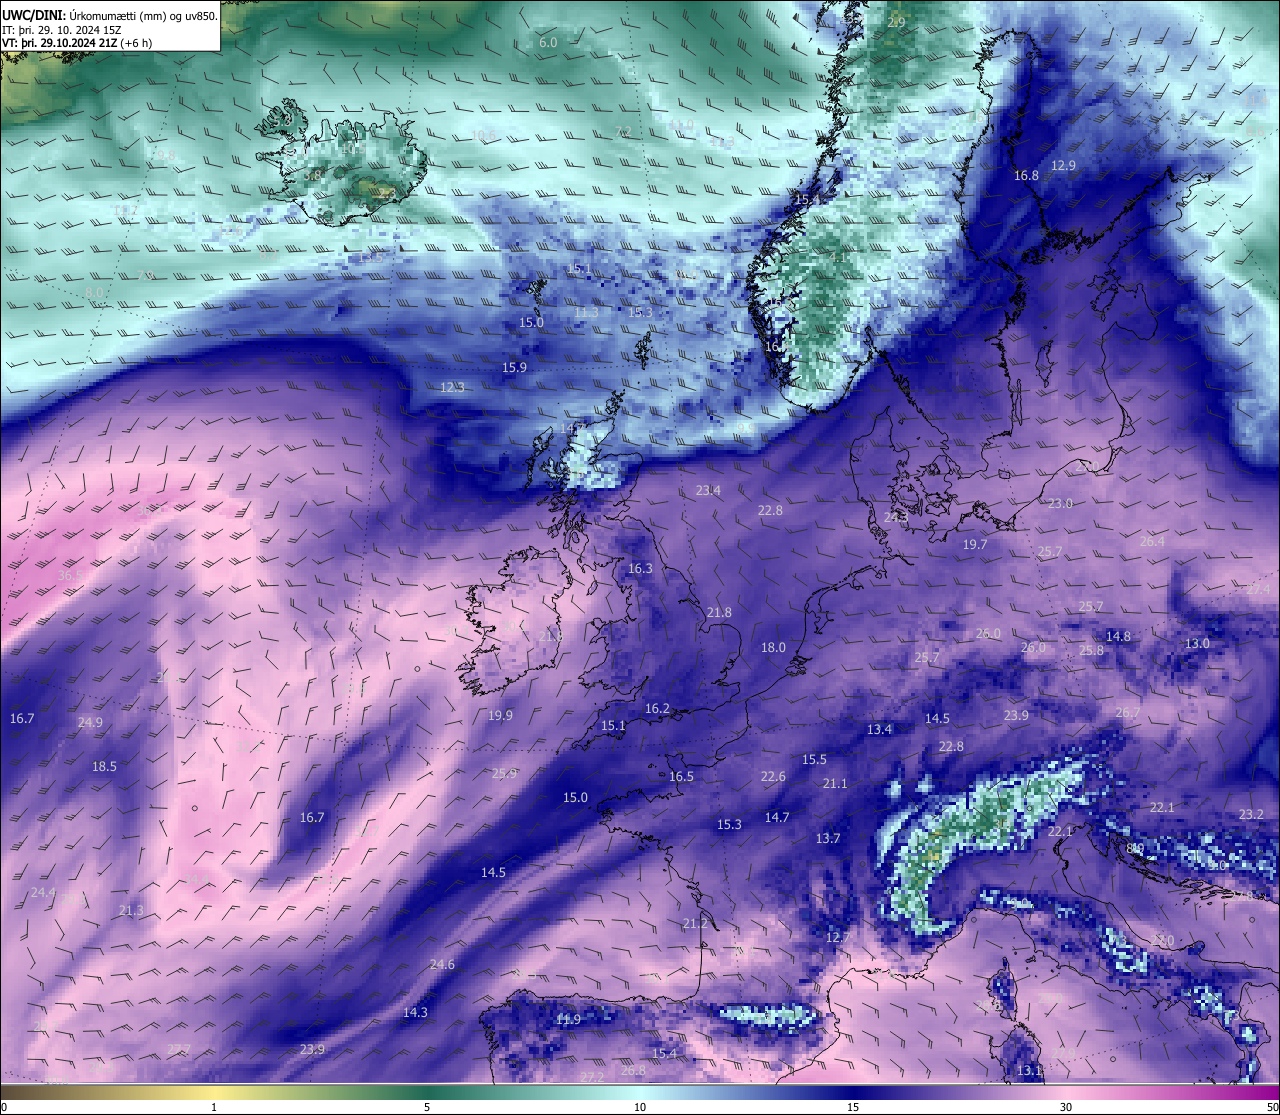Click the 11.9 value over Spain
The height and width of the screenshot is (1115, 1280).
coord(568,1019)
